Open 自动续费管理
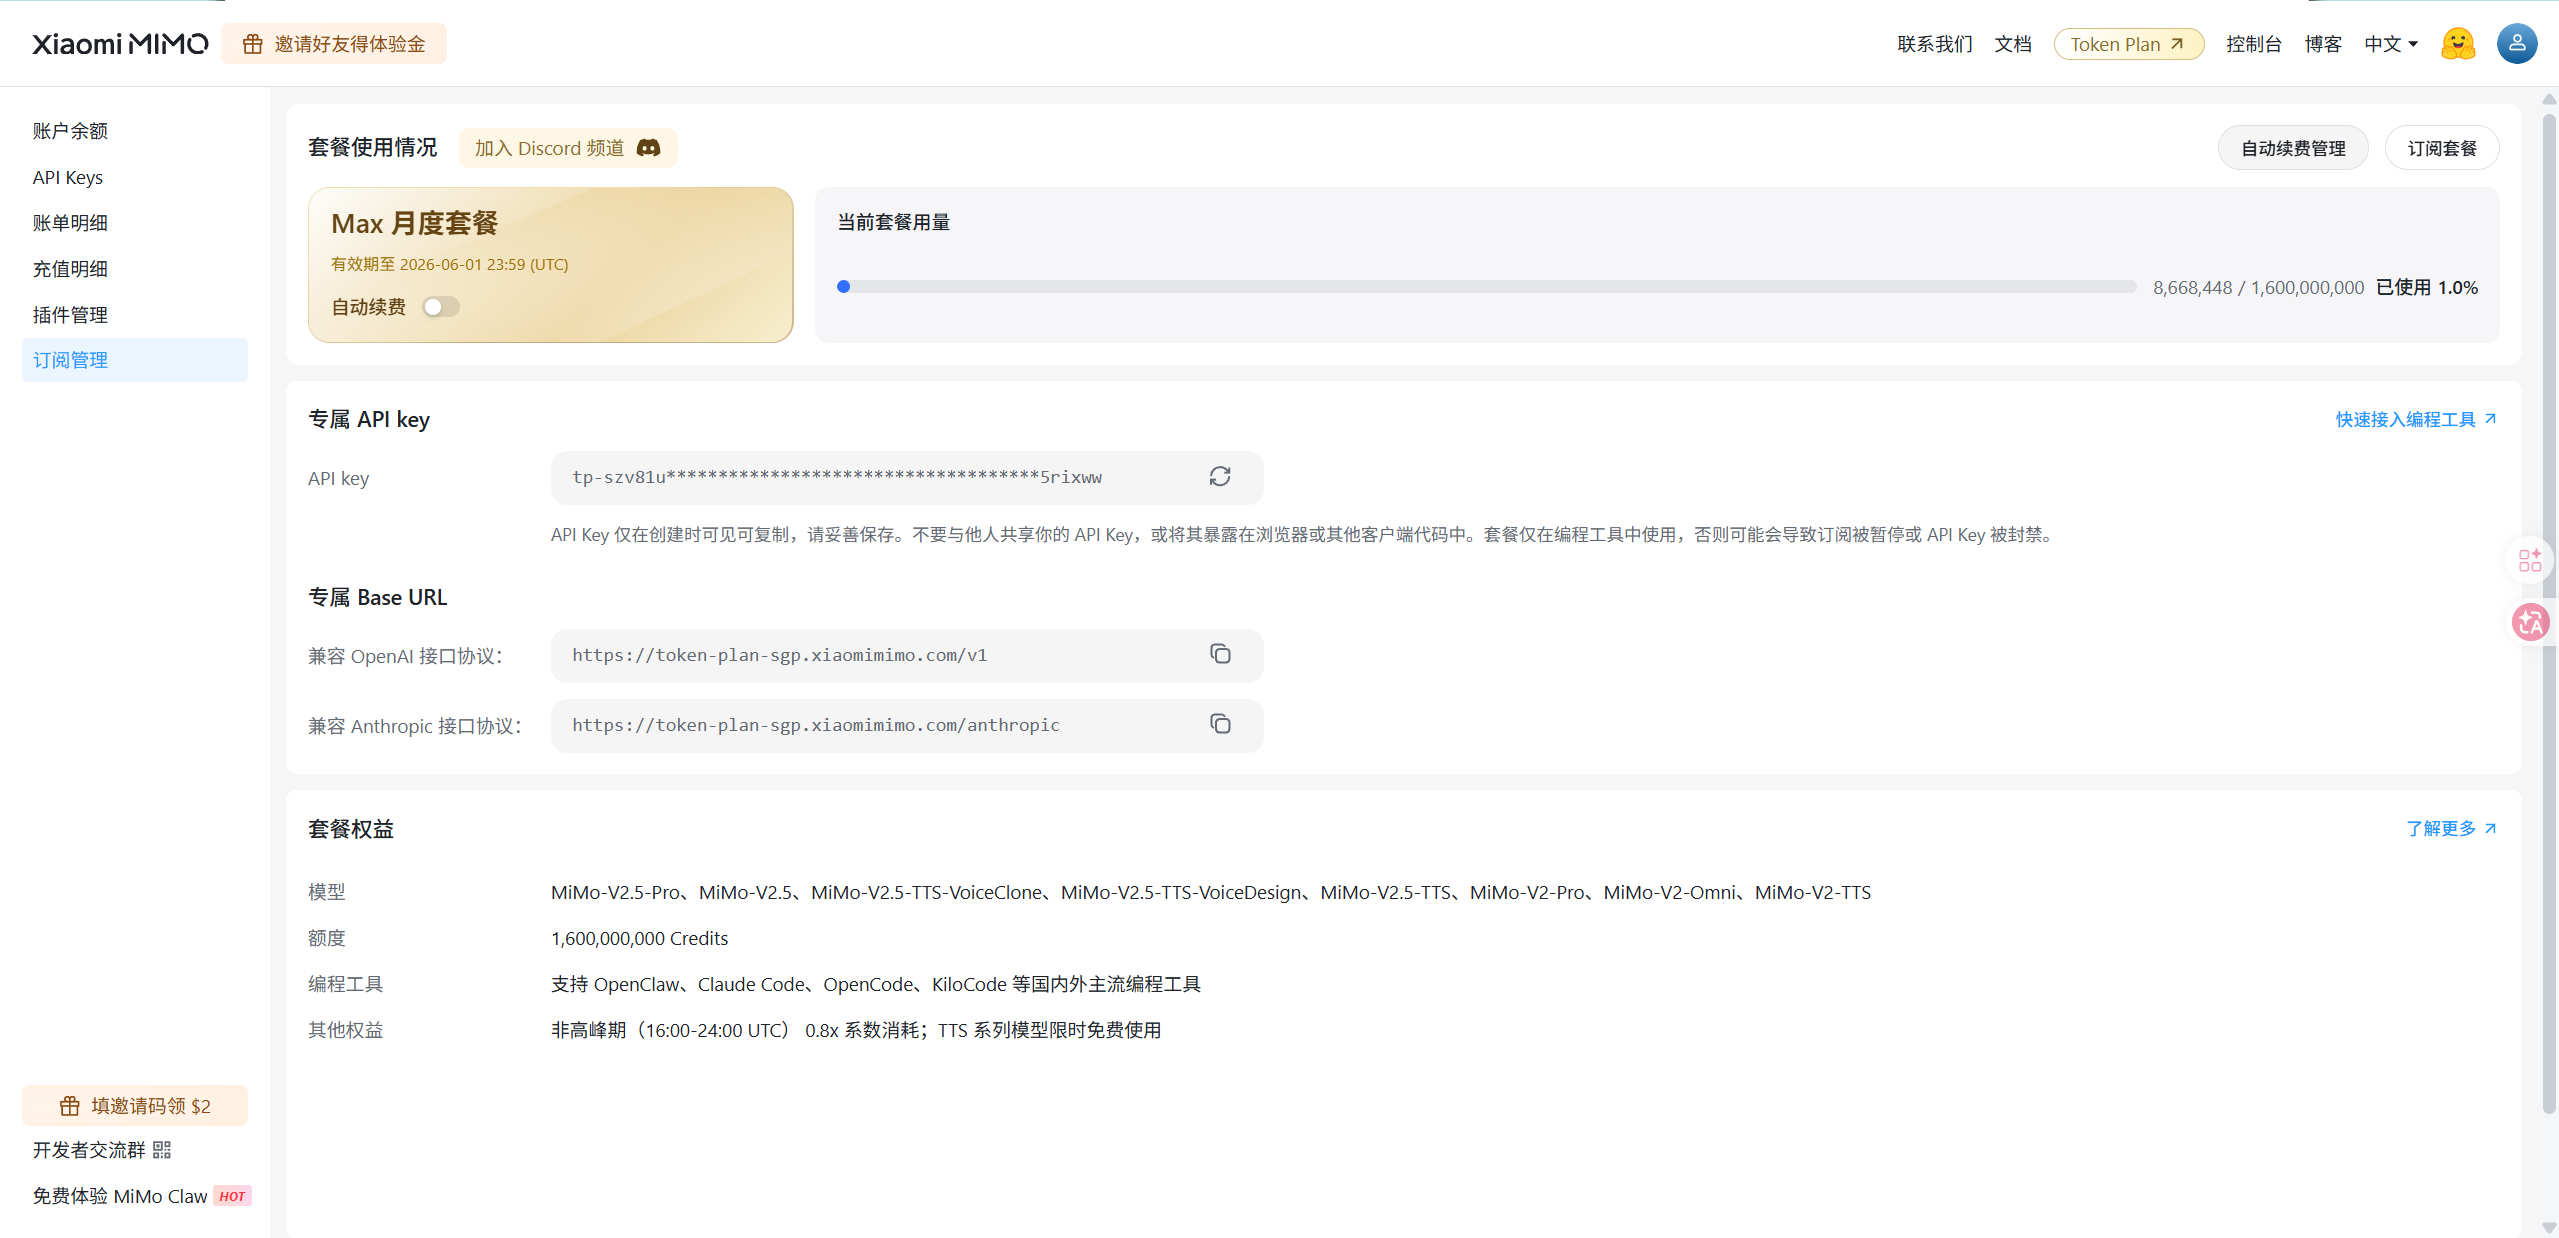2559x1238 pixels. [x=2293, y=148]
